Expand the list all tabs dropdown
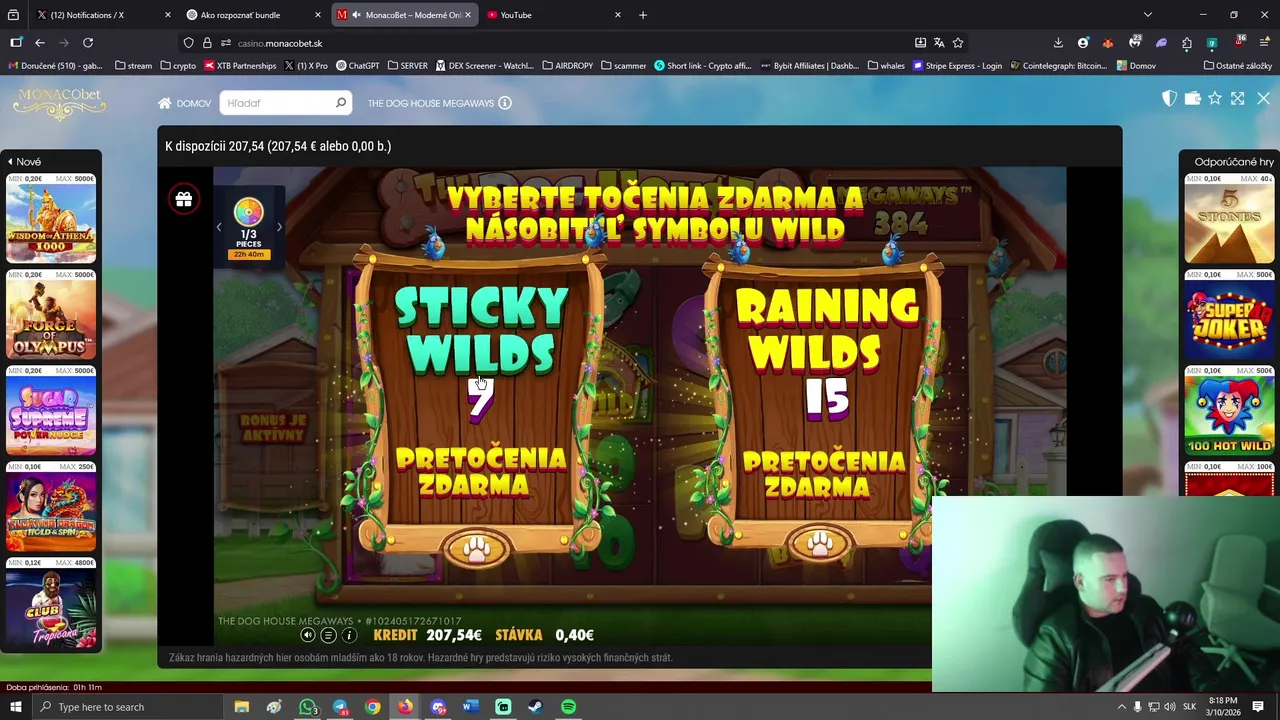The width and height of the screenshot is (1280, 720). 1148,15
